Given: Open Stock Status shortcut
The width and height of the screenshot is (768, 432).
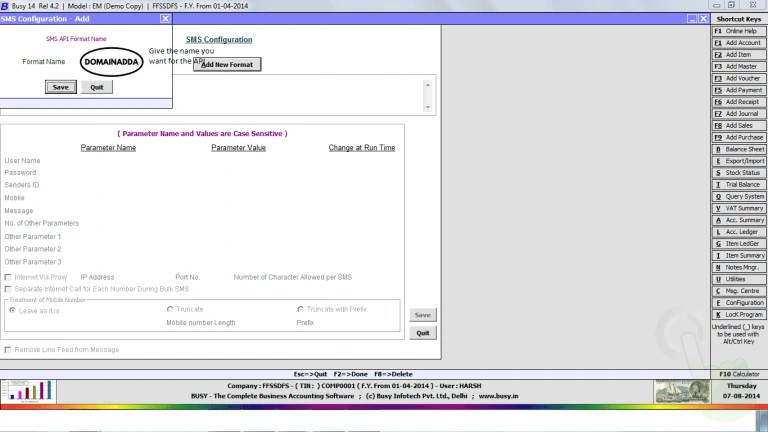Looking at the screenshot, I should coord(738,173).
